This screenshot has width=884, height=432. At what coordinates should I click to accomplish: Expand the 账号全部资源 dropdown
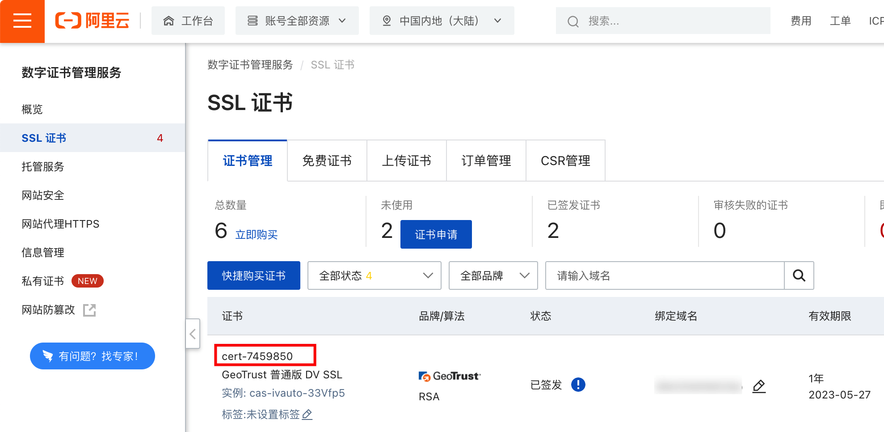point(297,21)
